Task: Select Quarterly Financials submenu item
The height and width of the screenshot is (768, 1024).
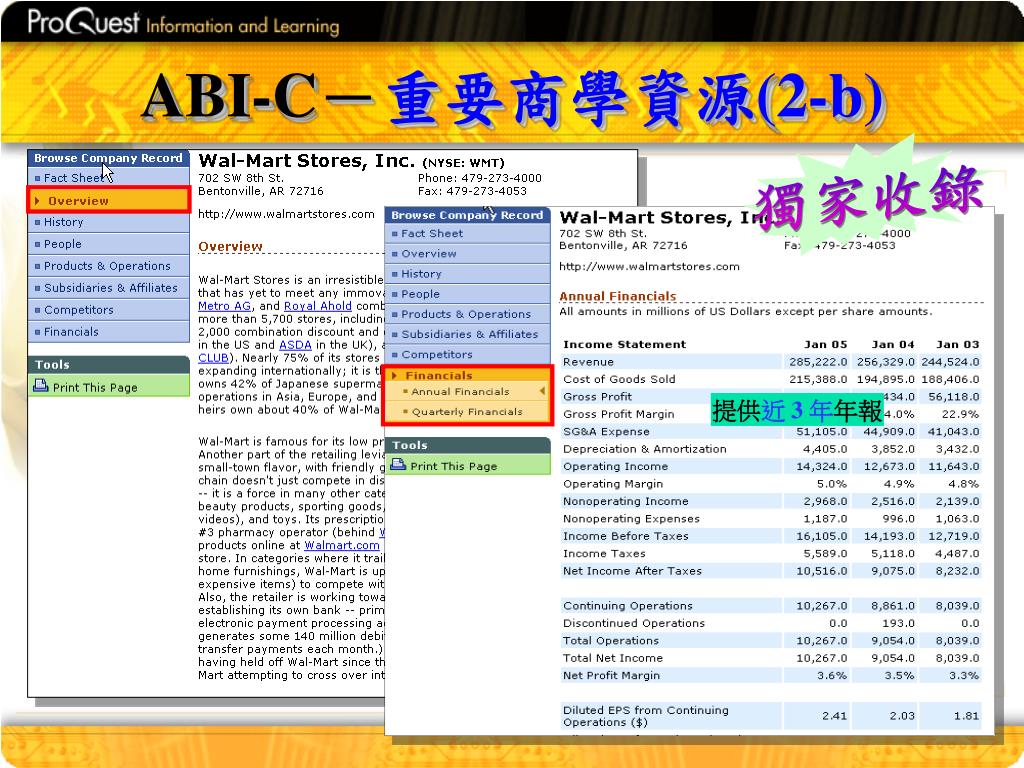Action: point(467,412)
